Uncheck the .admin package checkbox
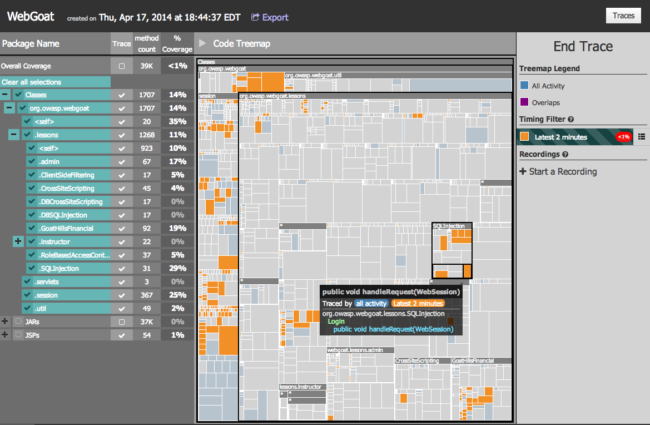 [x=32, y=161]
